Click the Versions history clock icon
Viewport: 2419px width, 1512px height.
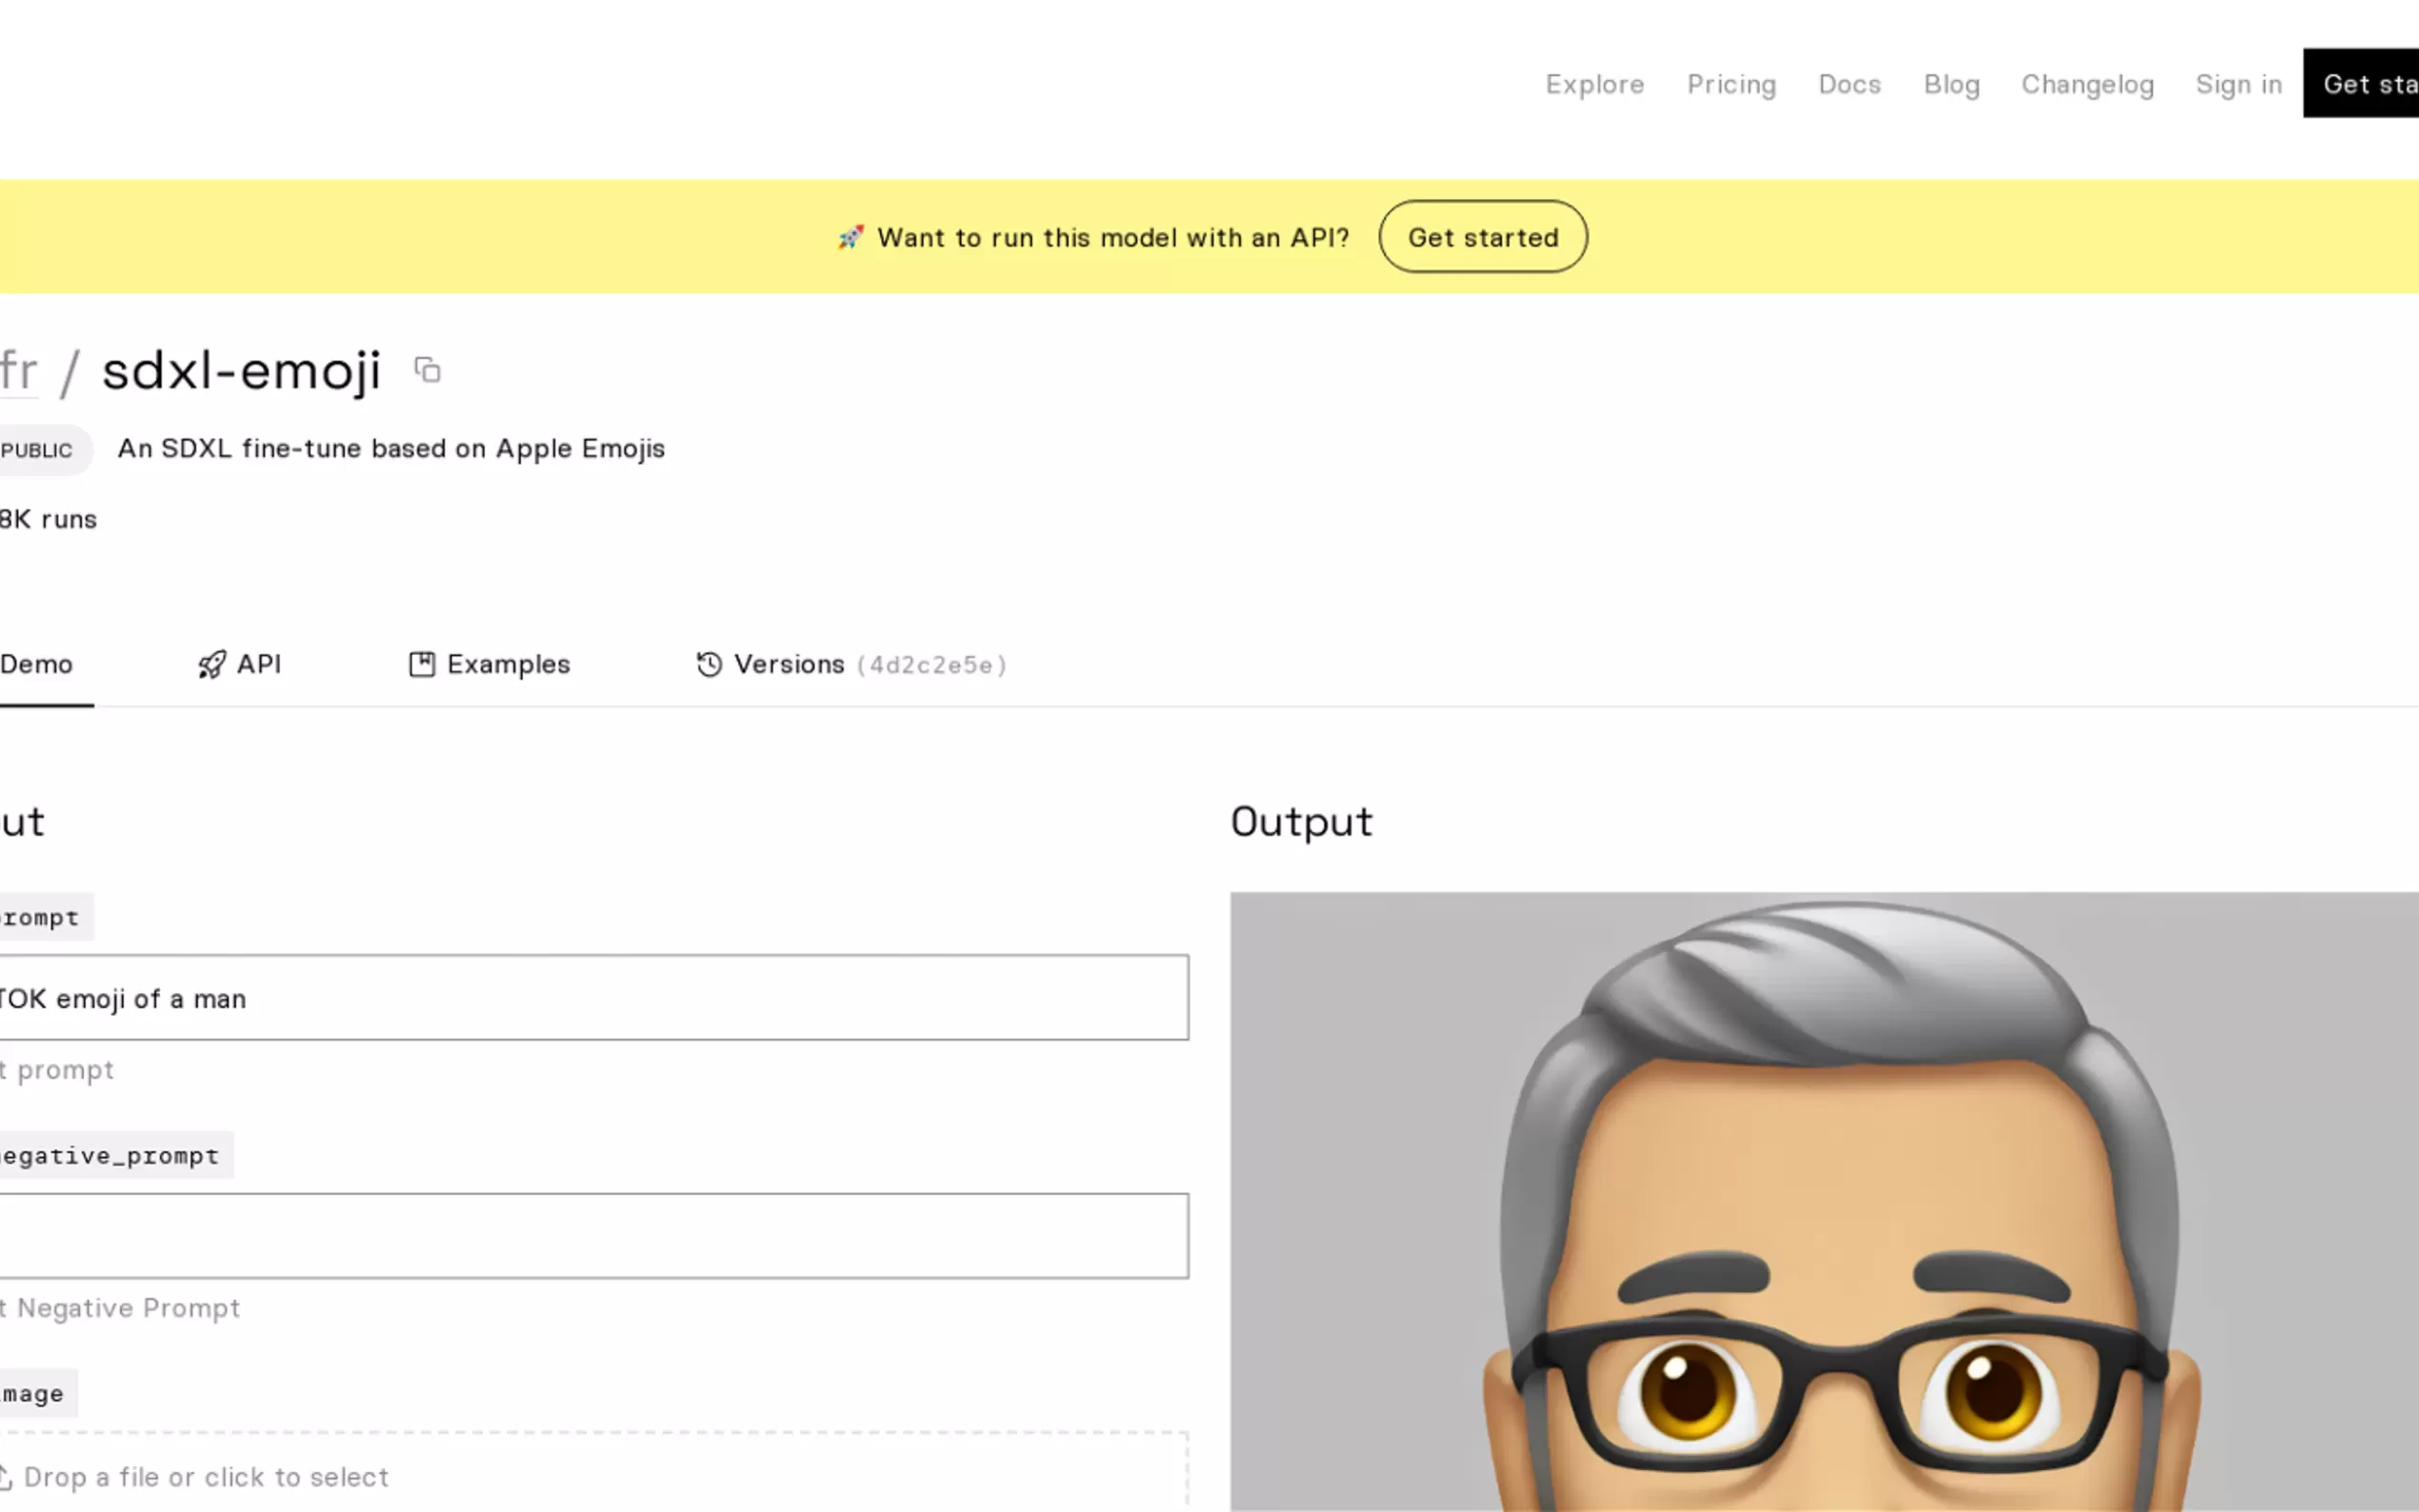709,665
